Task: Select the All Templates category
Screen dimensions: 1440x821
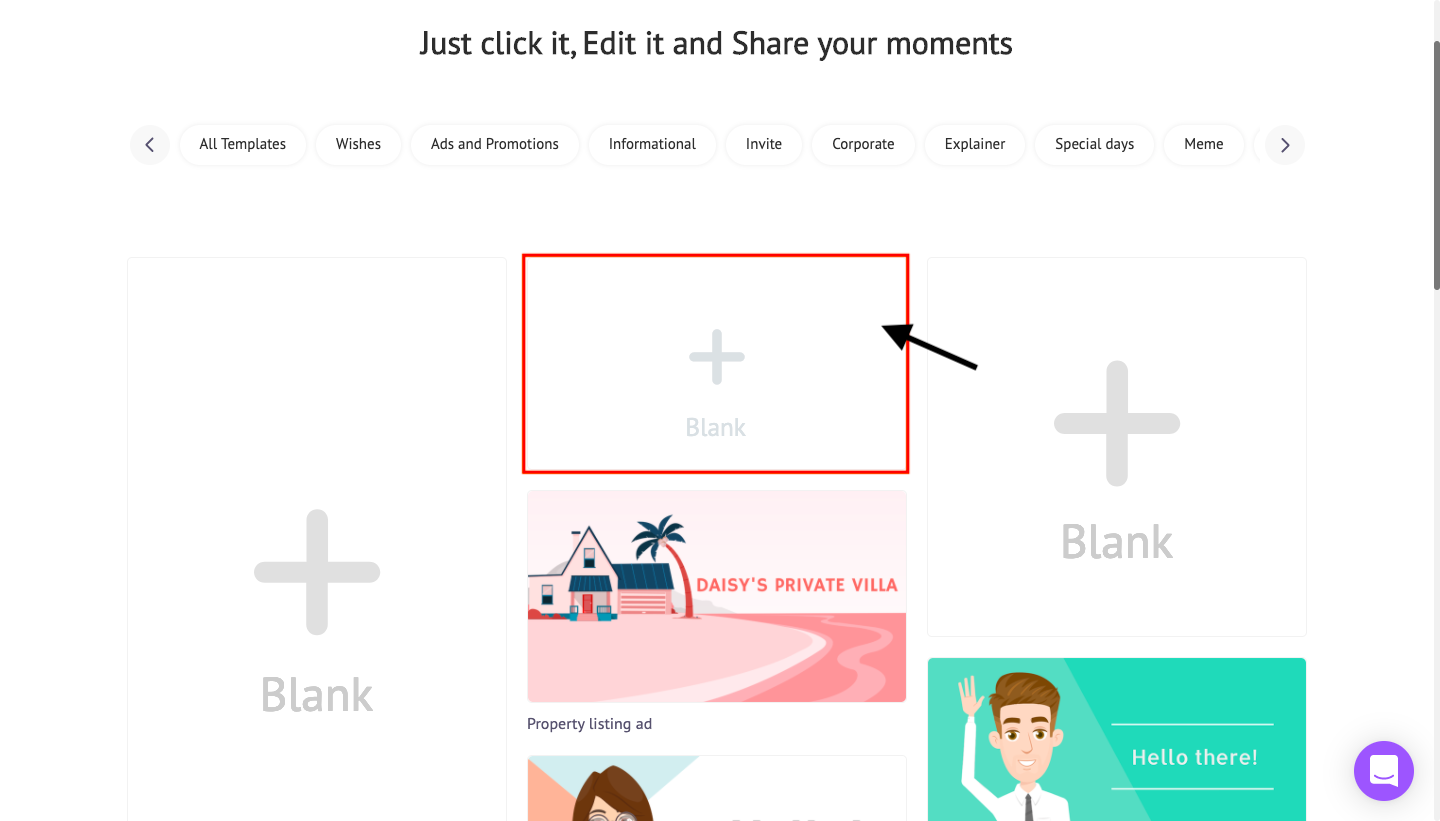Action: [x=243, y=144]
